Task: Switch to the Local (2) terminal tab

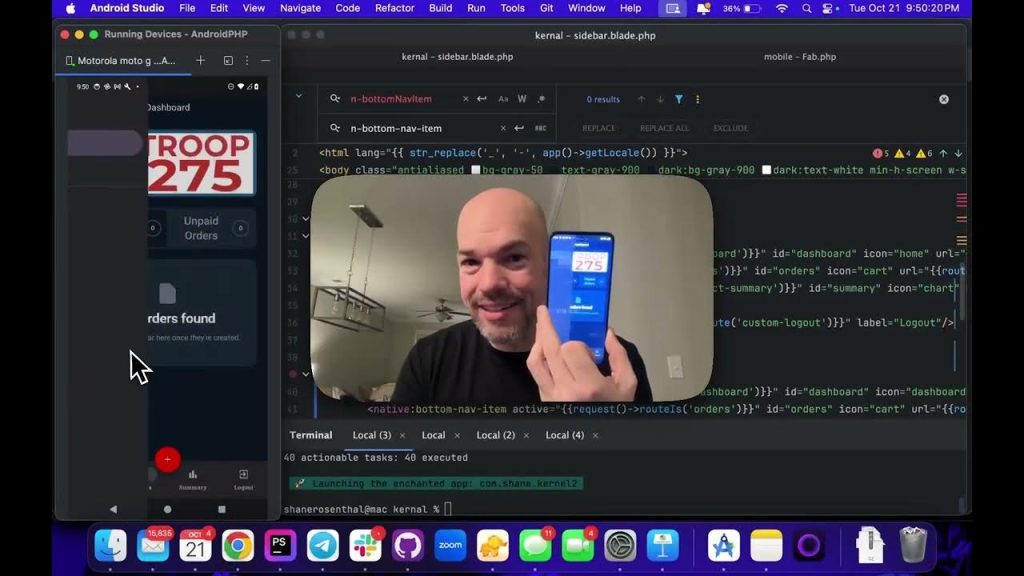Action: tap(495, 435)
